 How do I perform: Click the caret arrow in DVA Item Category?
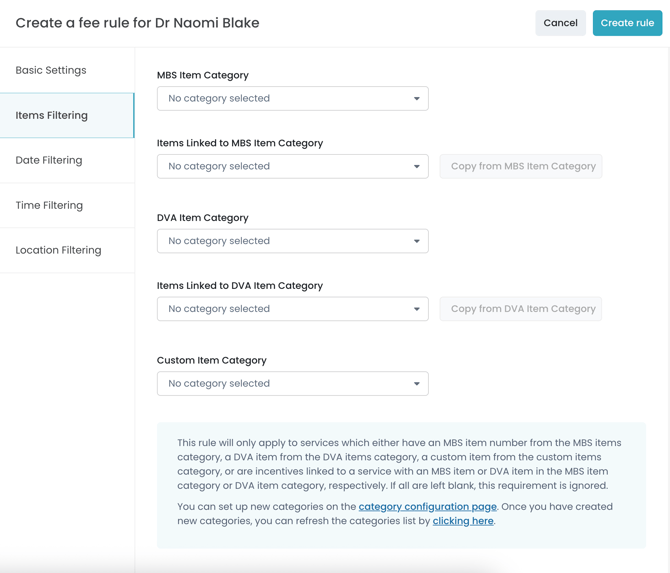(417, 241)
